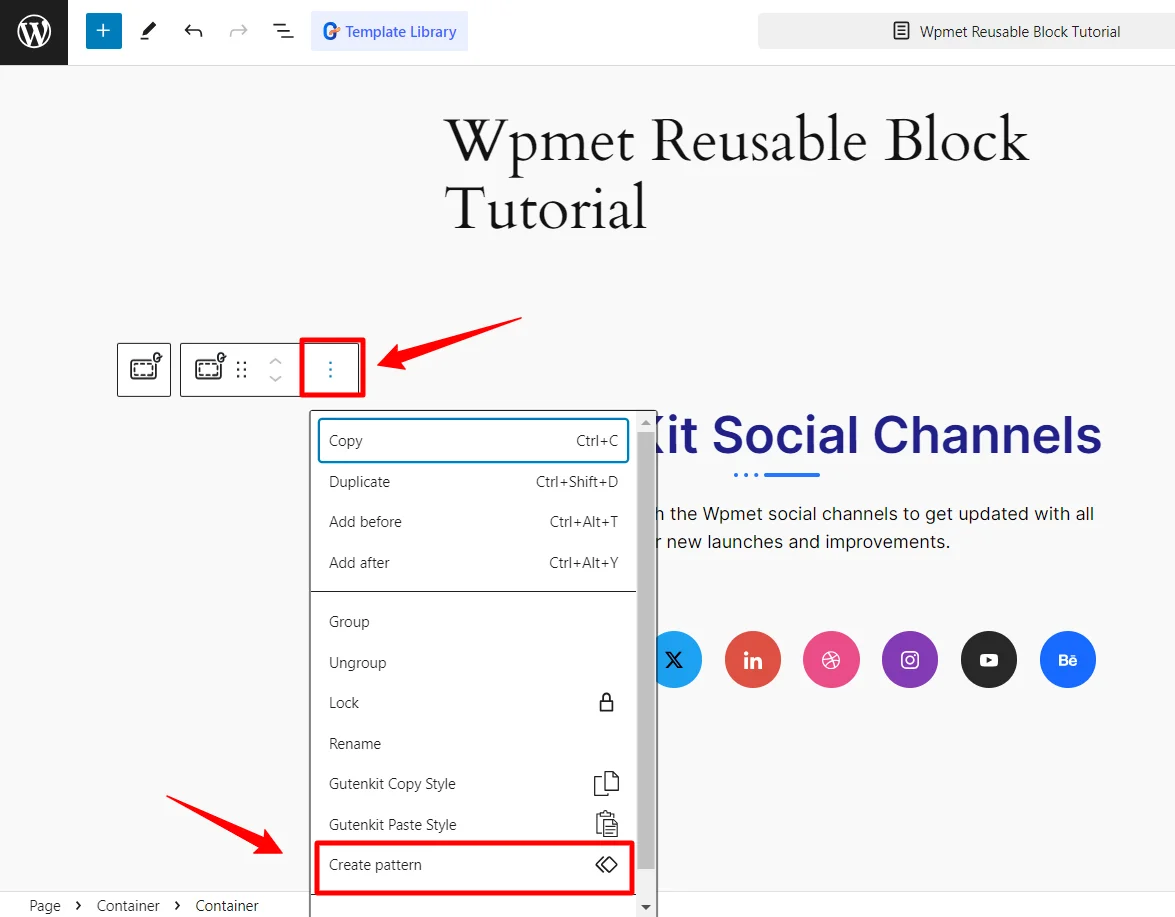Click Gutenkit Copy Style entry
1175x917 pixels.
[473, 784]
